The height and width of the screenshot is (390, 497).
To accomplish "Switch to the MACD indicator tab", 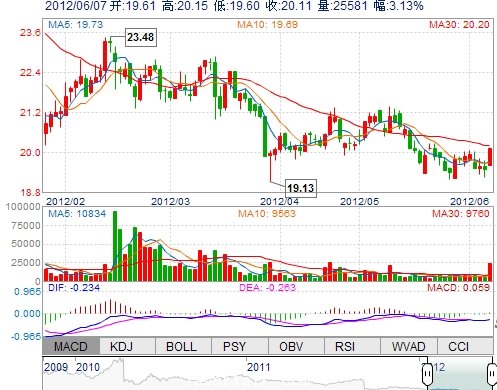I will 71,346.
